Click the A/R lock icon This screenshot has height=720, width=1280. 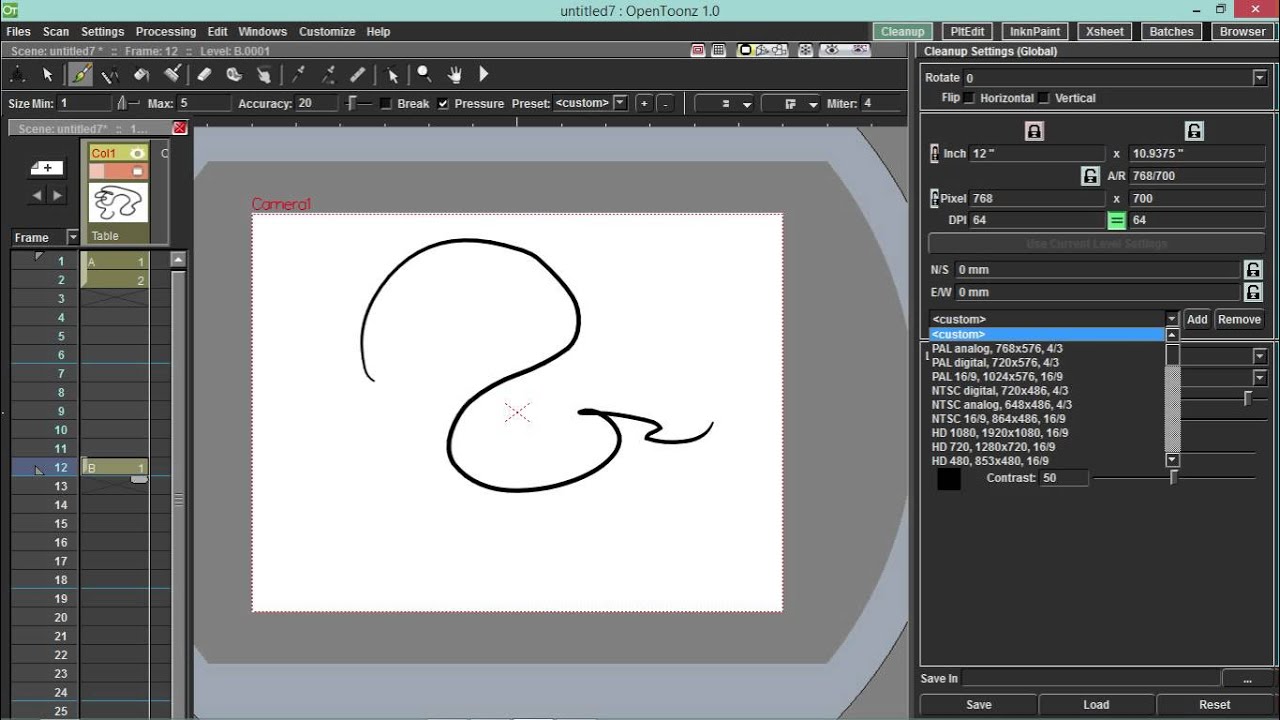pyautogui.click(x=1091, y=176)
